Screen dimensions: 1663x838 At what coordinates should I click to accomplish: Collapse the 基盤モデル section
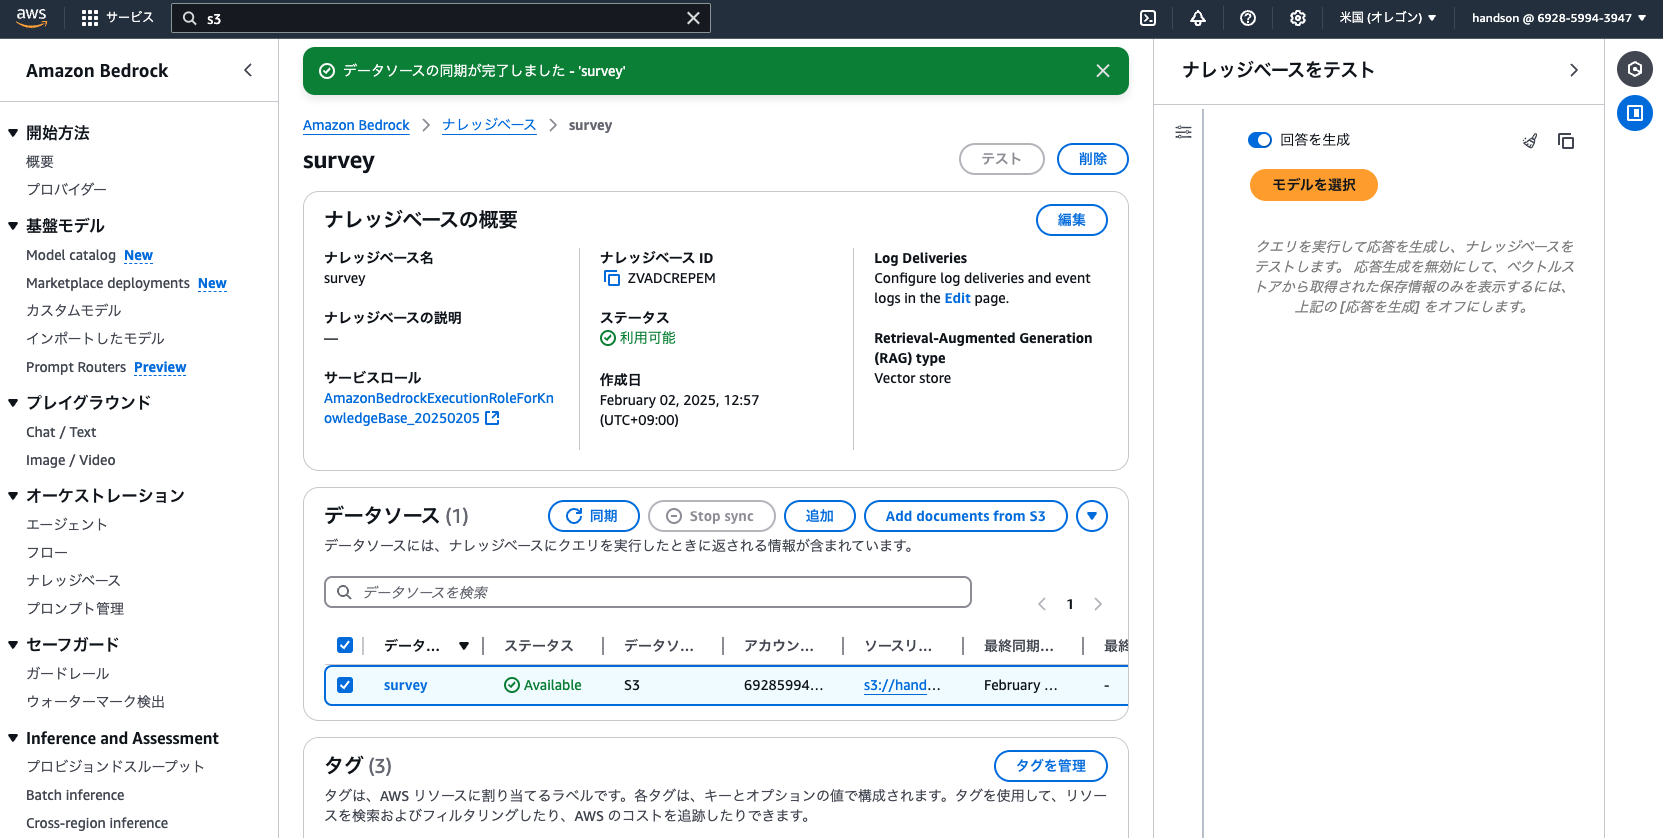click(13, 226)
